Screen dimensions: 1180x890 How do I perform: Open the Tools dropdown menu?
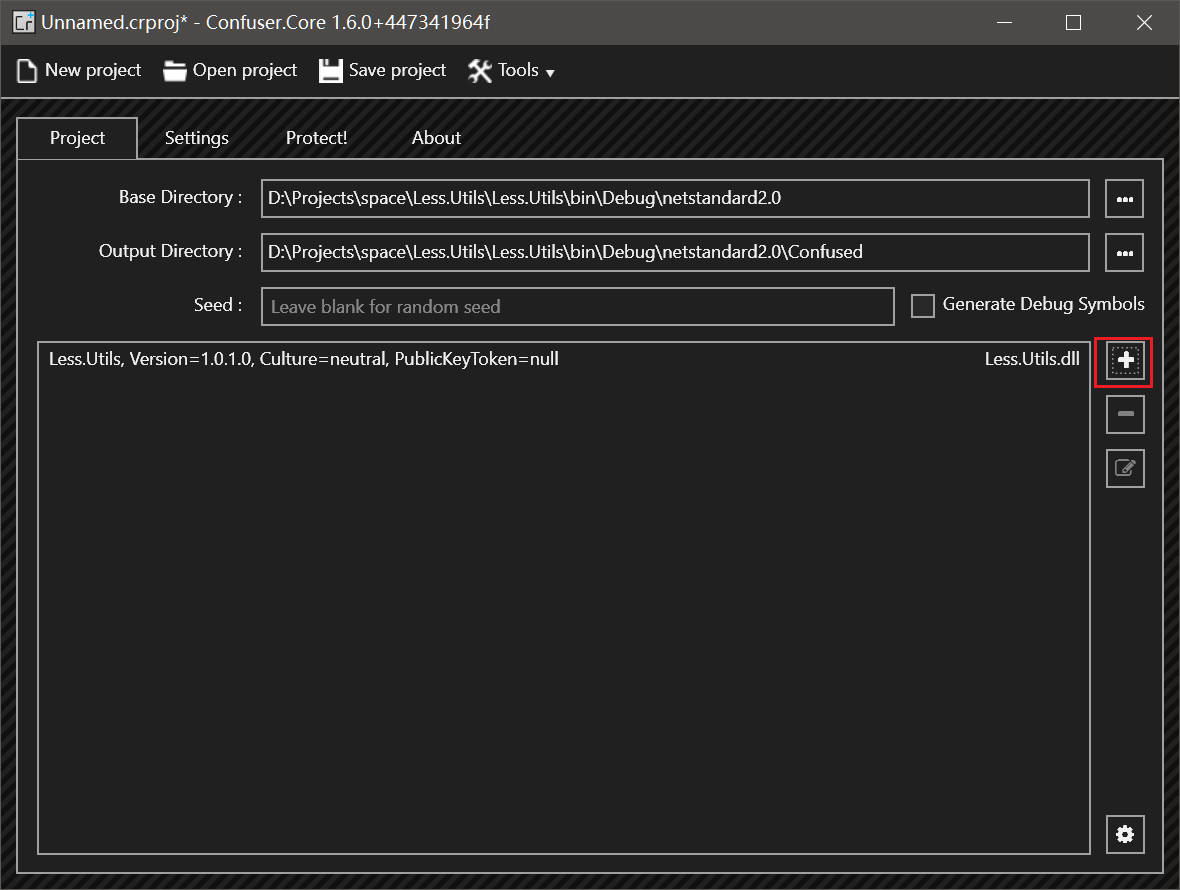(x=512, y=71)
